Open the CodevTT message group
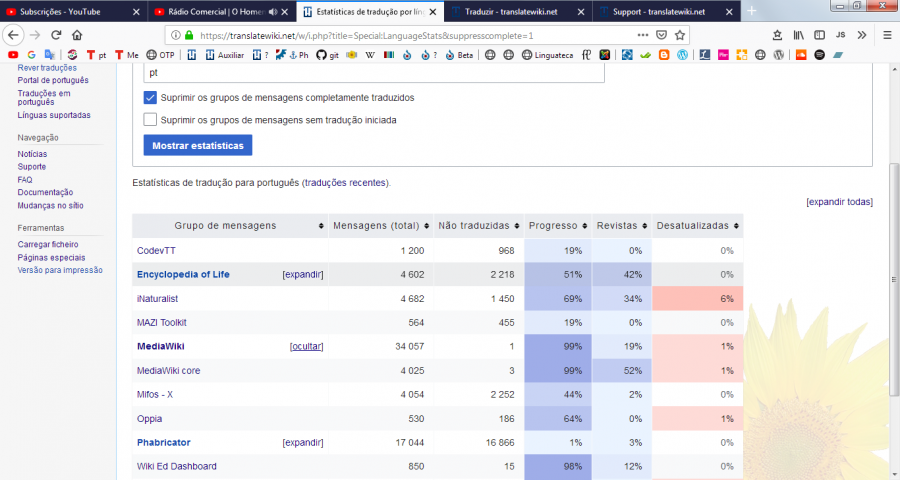 pos(156,250)
